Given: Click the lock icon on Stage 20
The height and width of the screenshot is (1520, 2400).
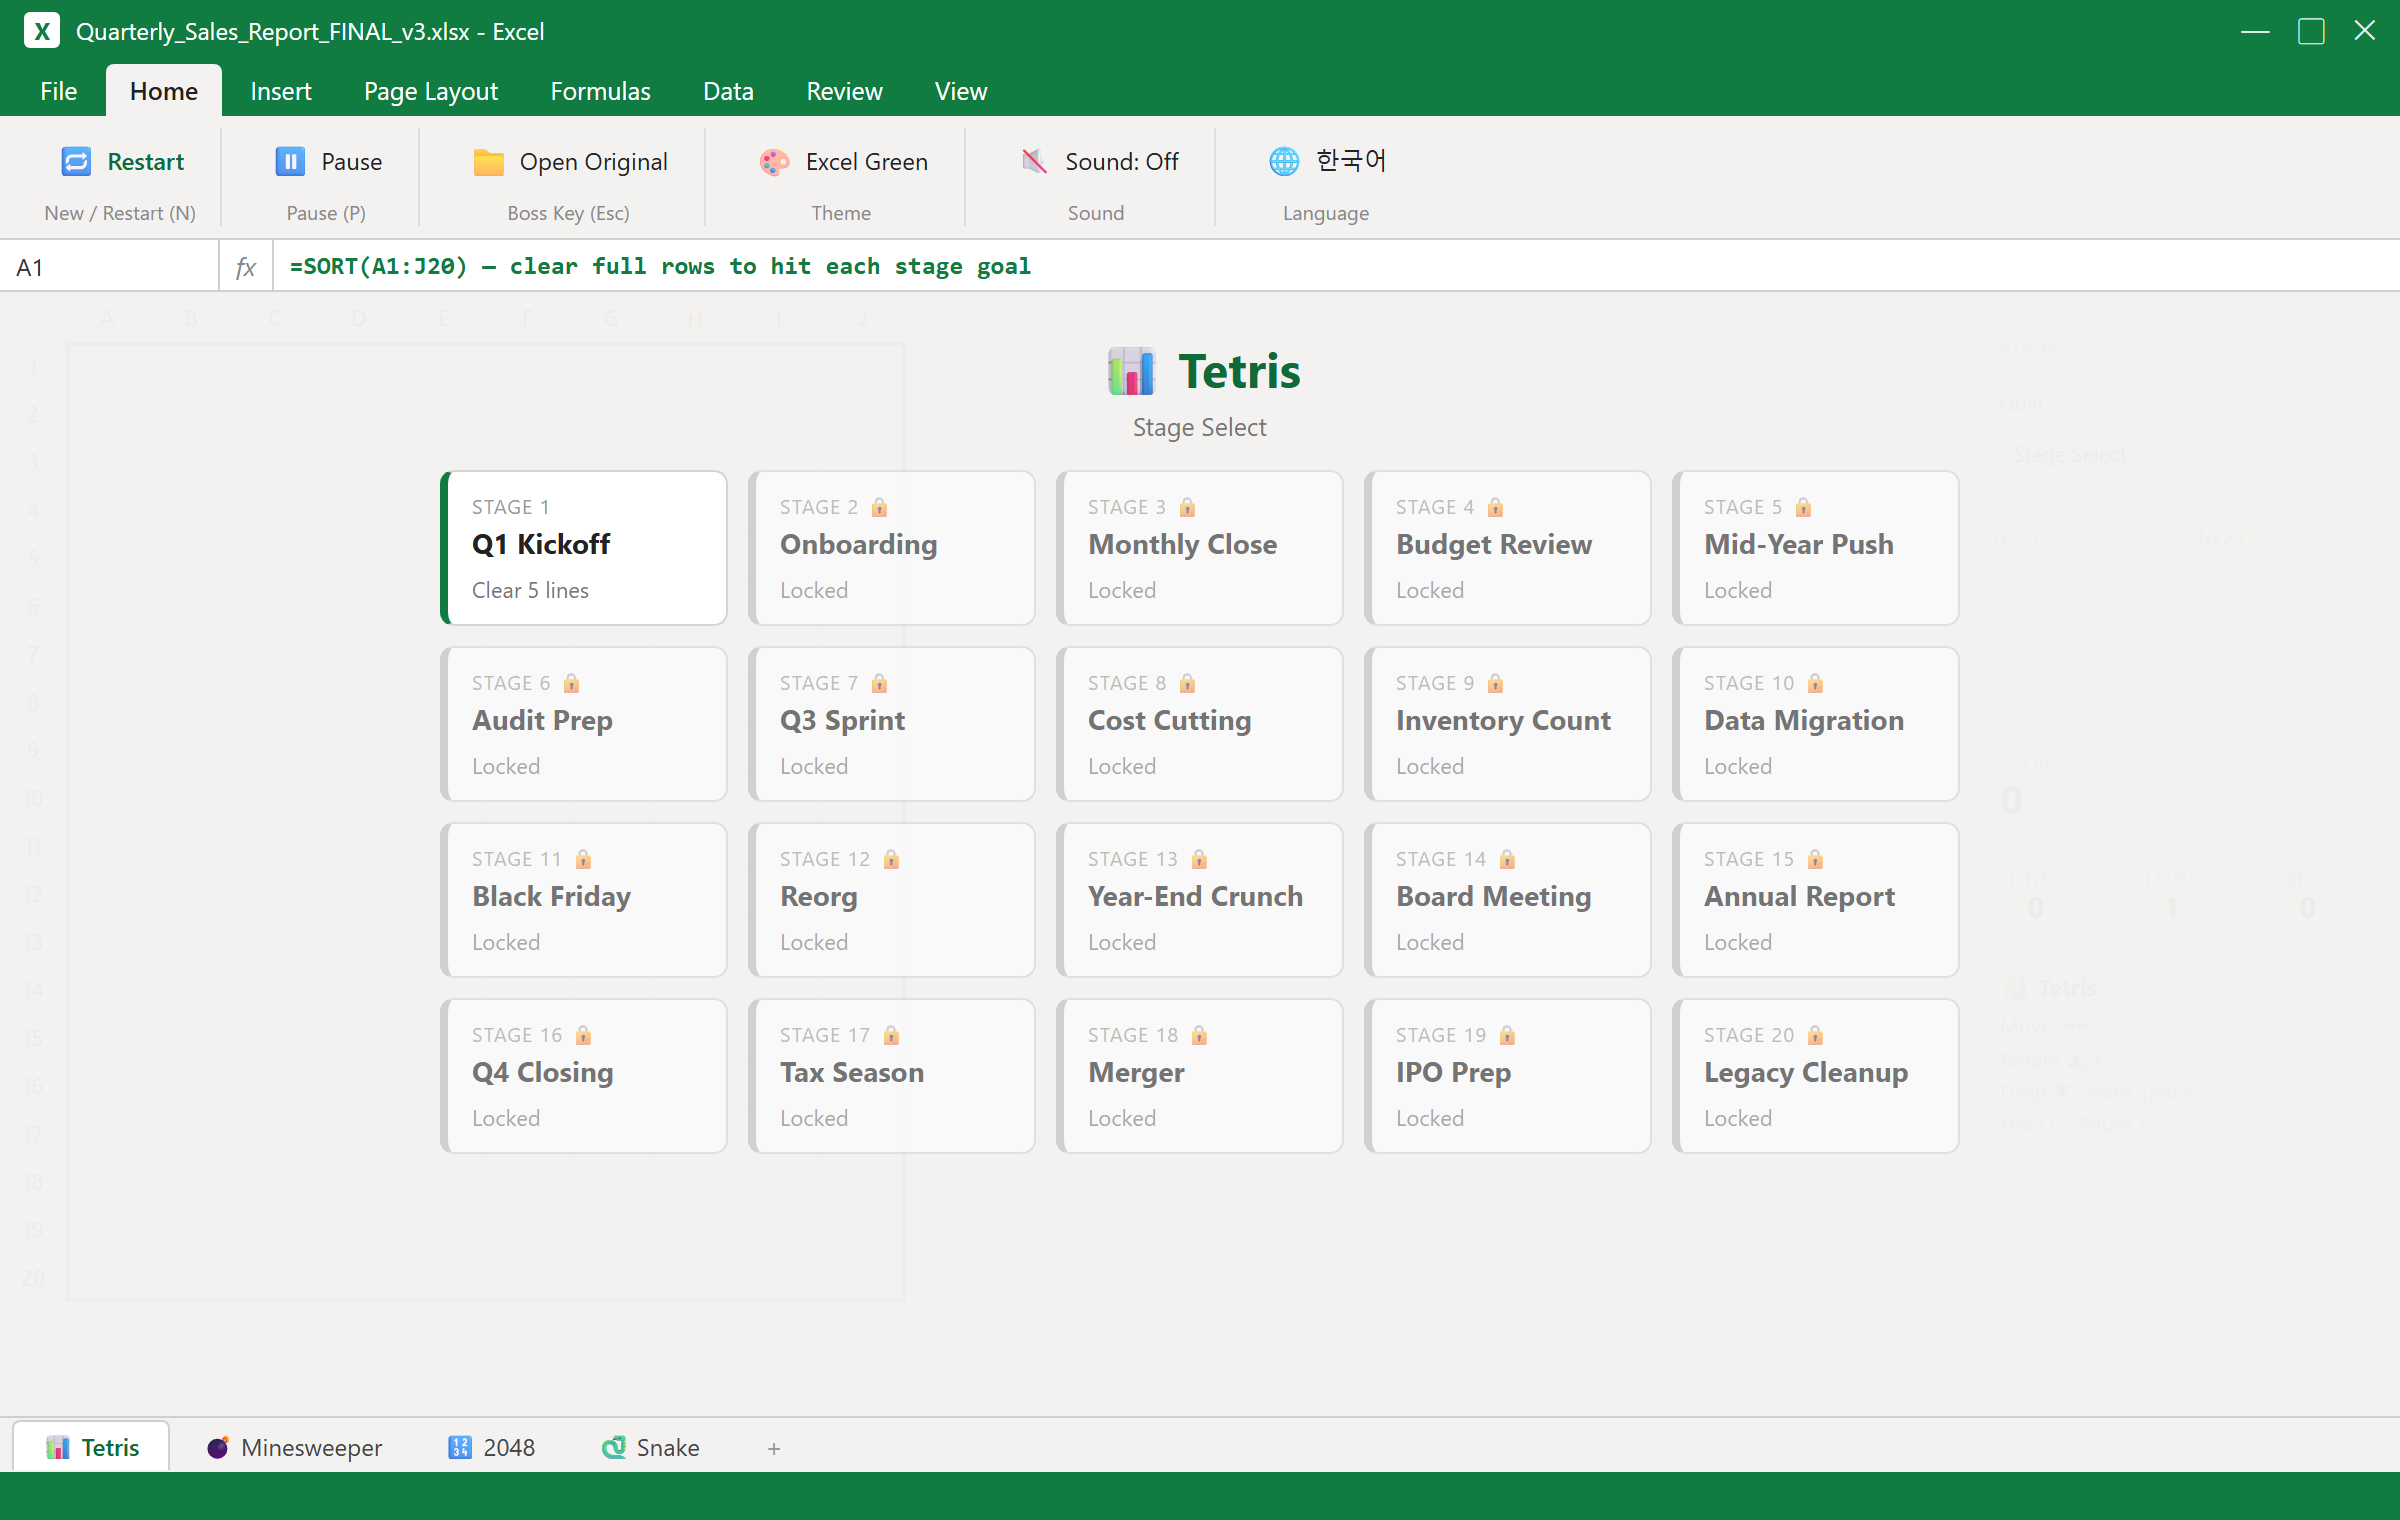Looking at the screenshot, I should tap(1815, 1035).
